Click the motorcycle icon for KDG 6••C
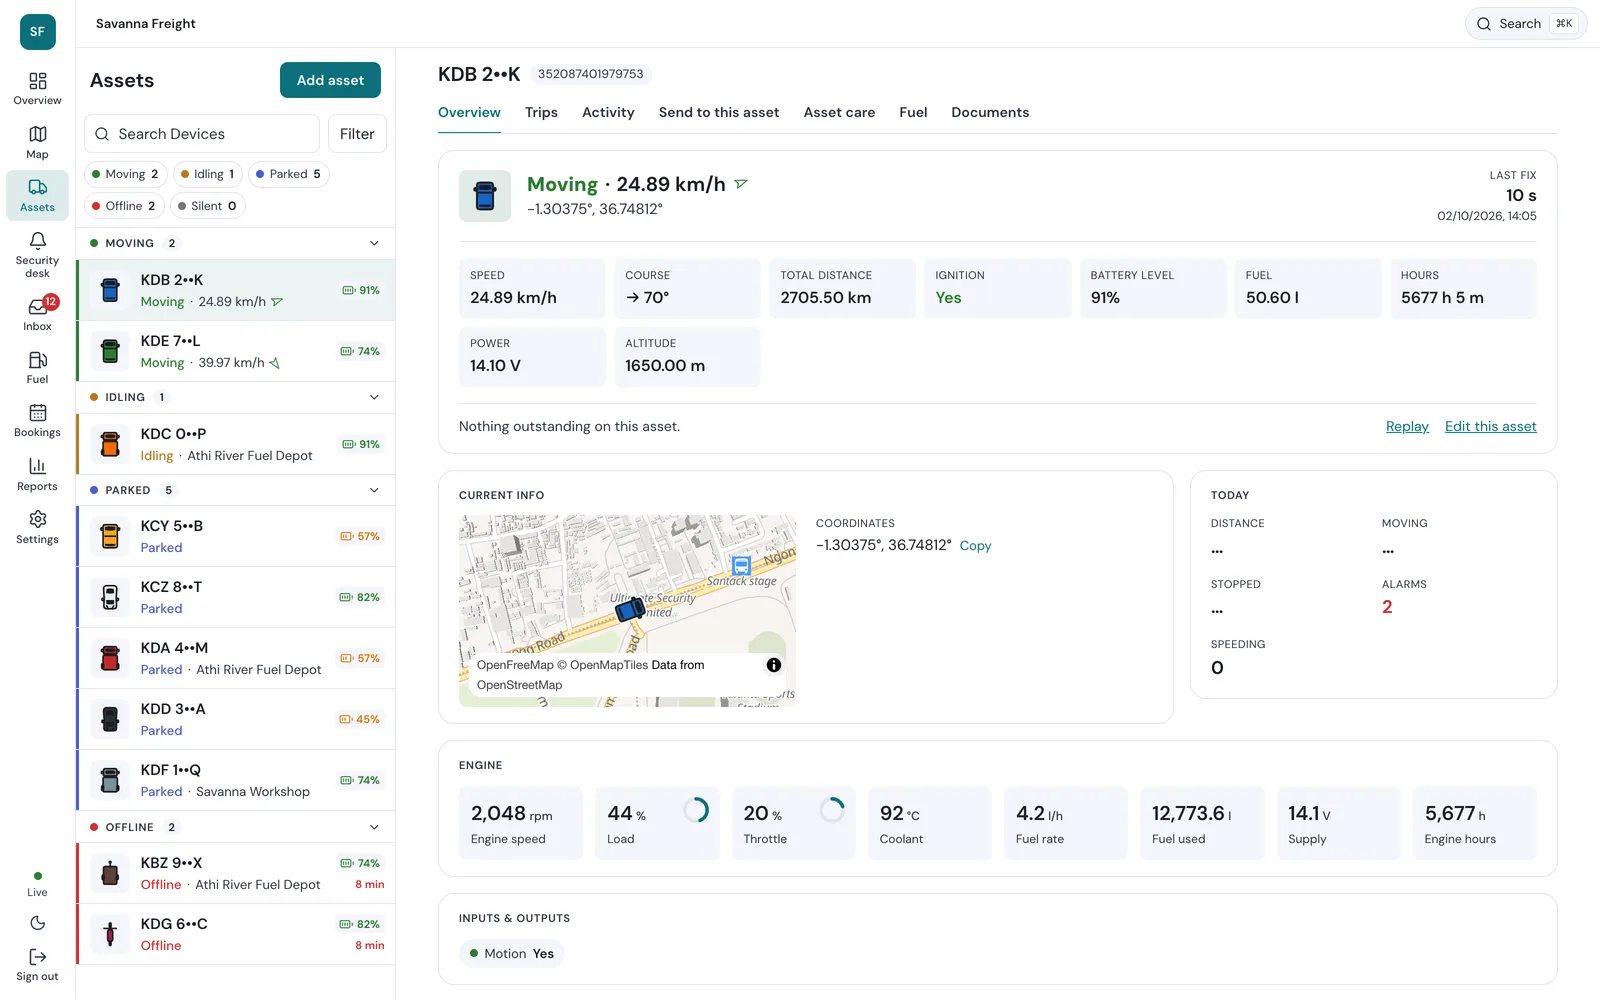1600x1000 pixels. [111, 934]
